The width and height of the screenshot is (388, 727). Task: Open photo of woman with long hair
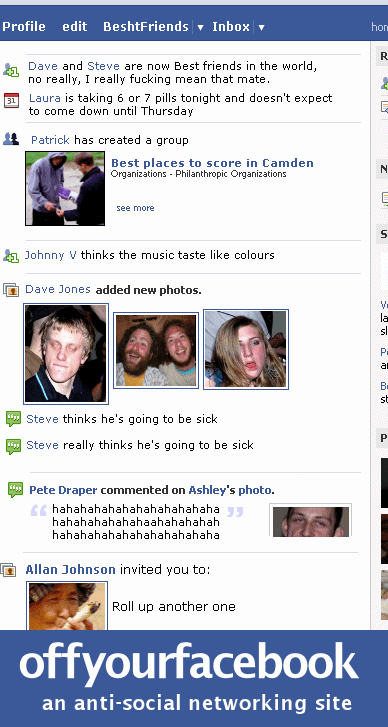[246, 349]
